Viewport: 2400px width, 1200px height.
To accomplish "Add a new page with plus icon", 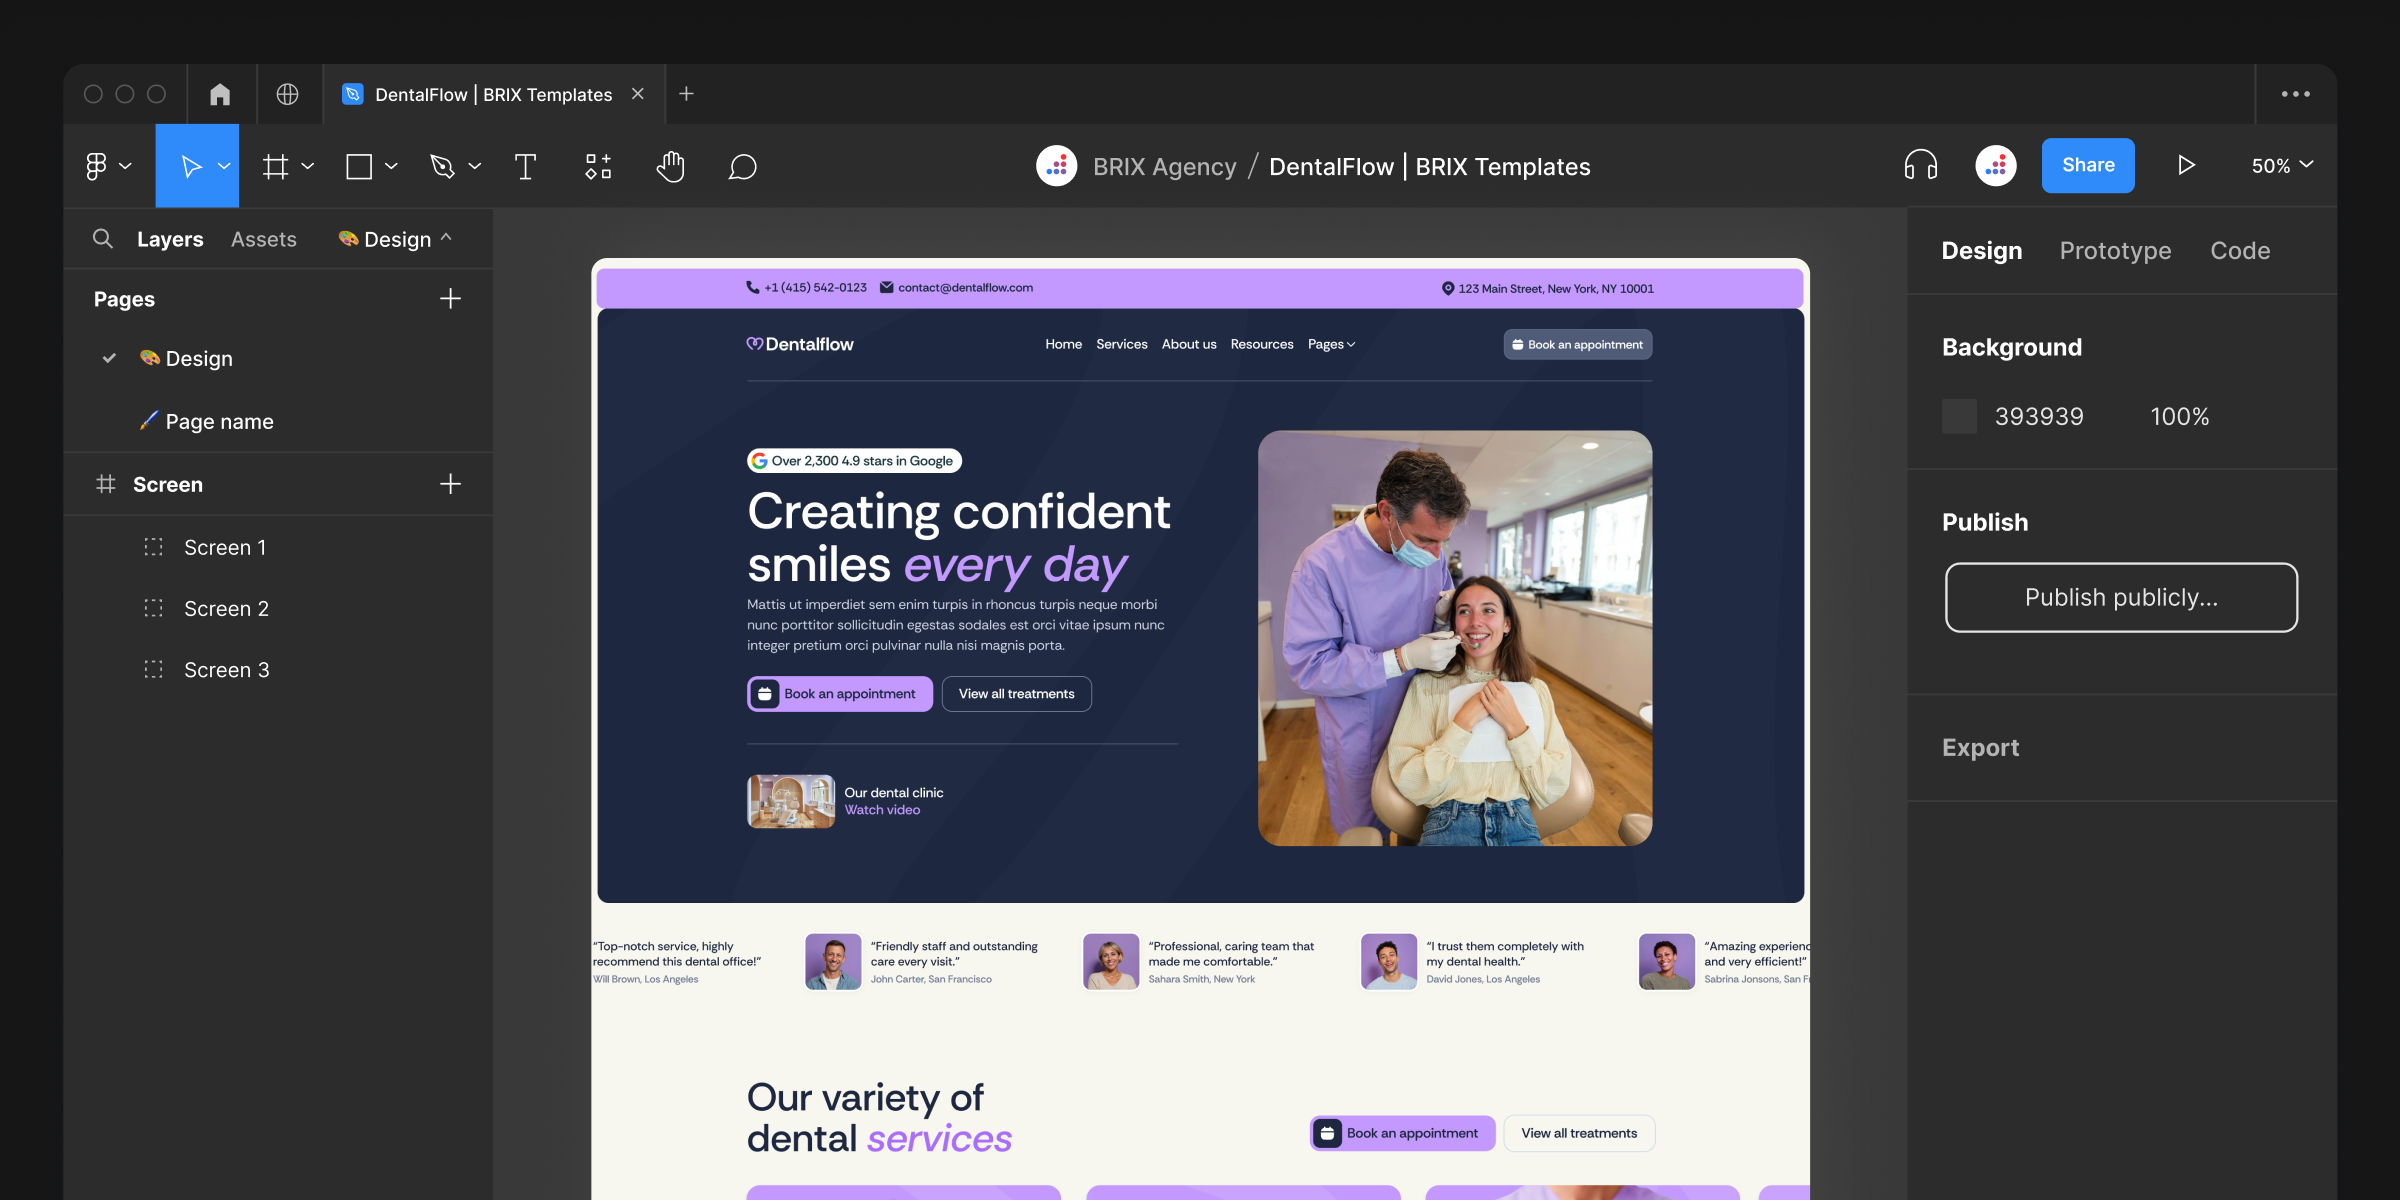I will point(450,298).
